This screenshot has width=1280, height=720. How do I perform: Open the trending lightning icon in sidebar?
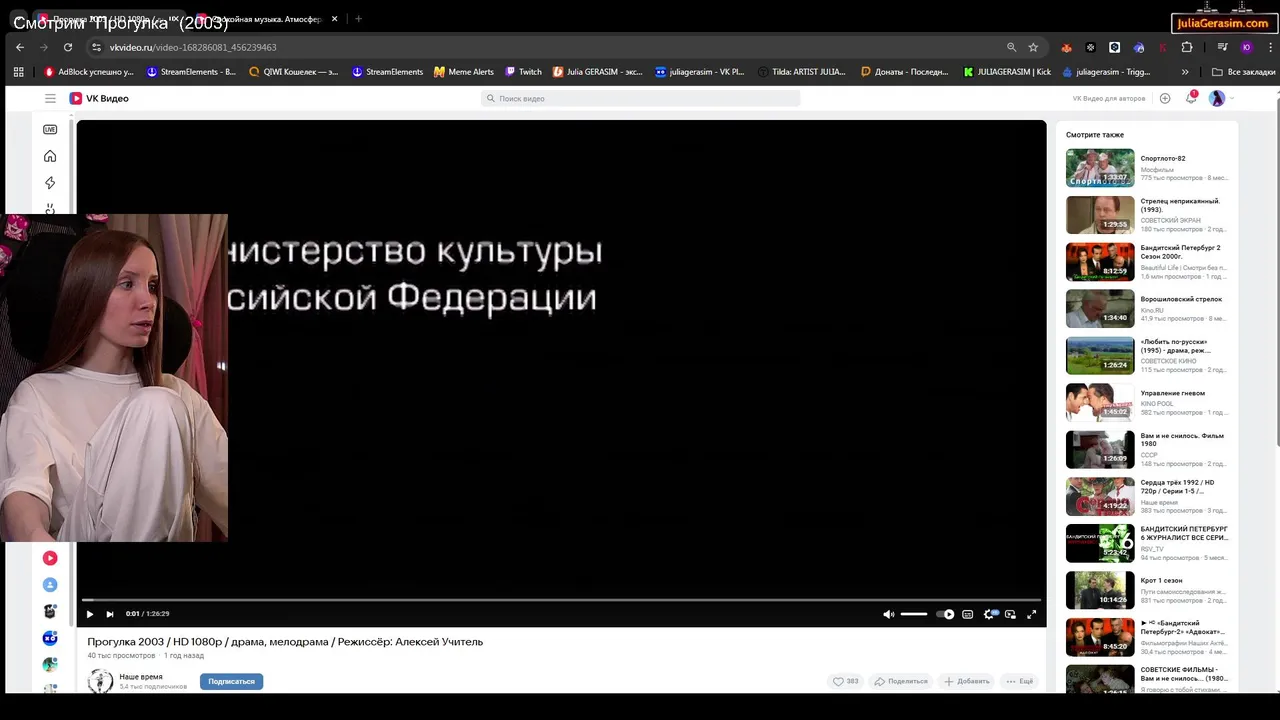50,183
